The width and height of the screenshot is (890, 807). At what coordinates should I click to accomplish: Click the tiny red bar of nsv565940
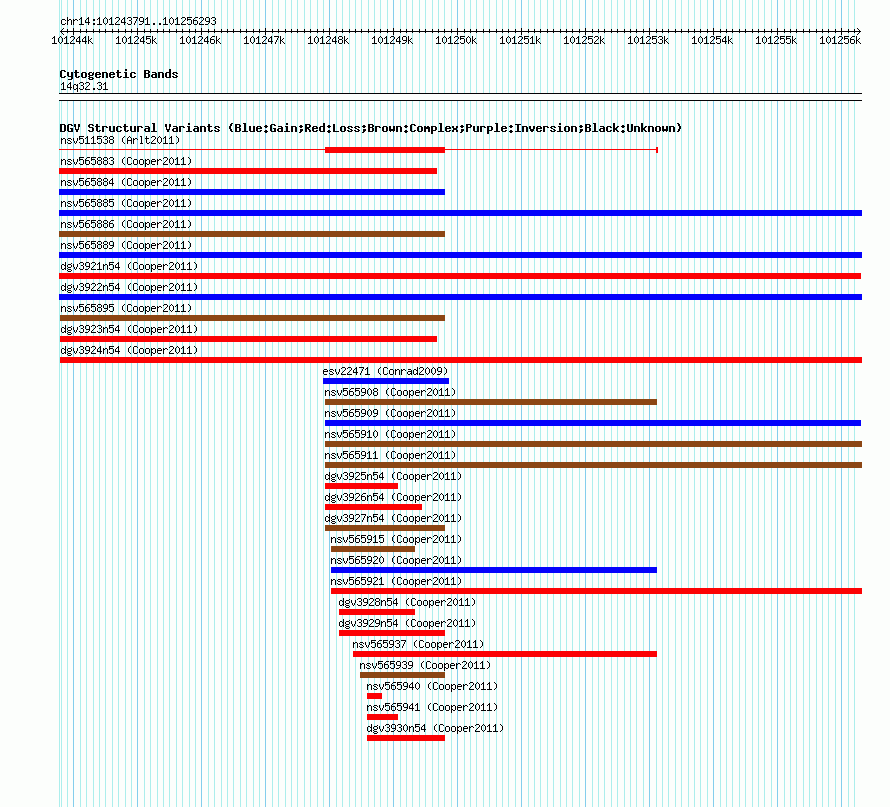pyautogui.click(x=375, y=696)
